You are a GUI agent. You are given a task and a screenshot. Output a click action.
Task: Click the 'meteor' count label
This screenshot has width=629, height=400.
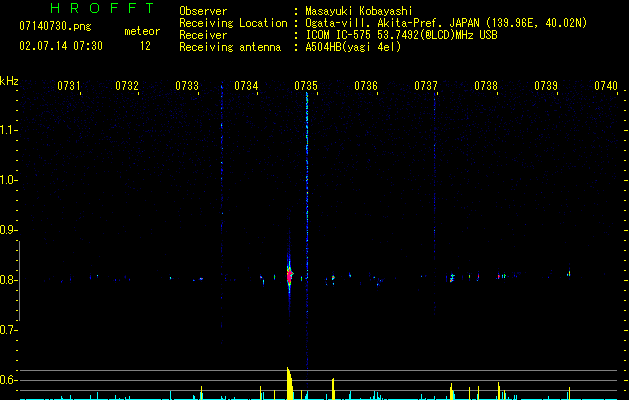tap(142, 31)
